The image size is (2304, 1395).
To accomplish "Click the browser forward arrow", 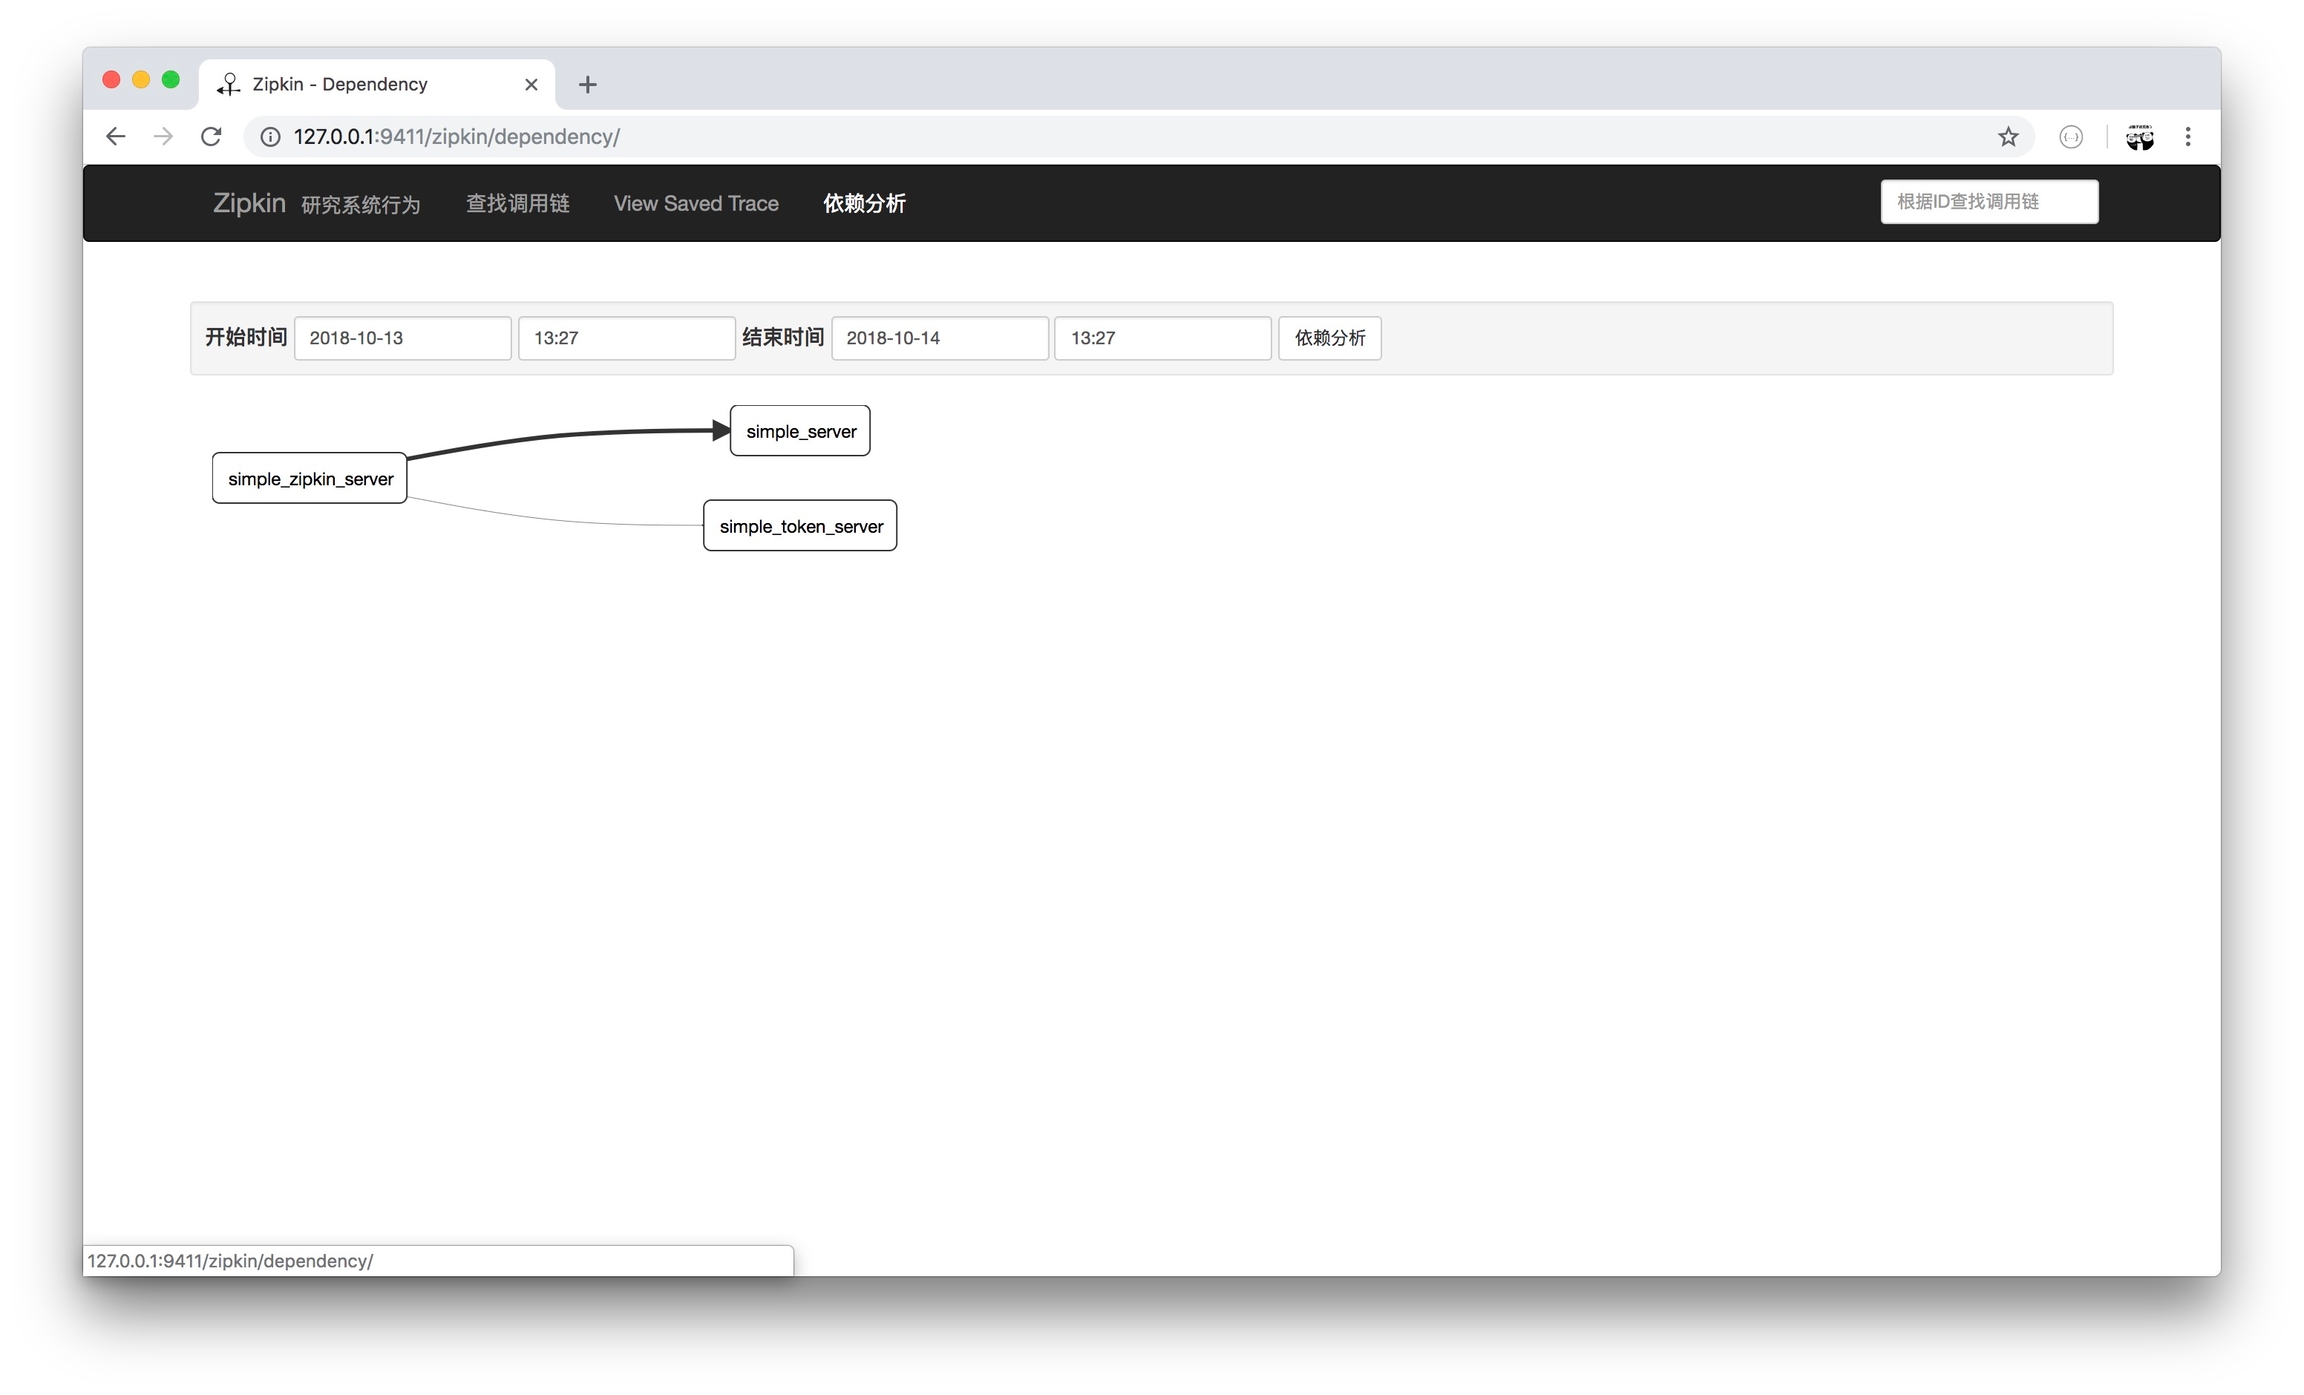I will [x=163, y=137].
